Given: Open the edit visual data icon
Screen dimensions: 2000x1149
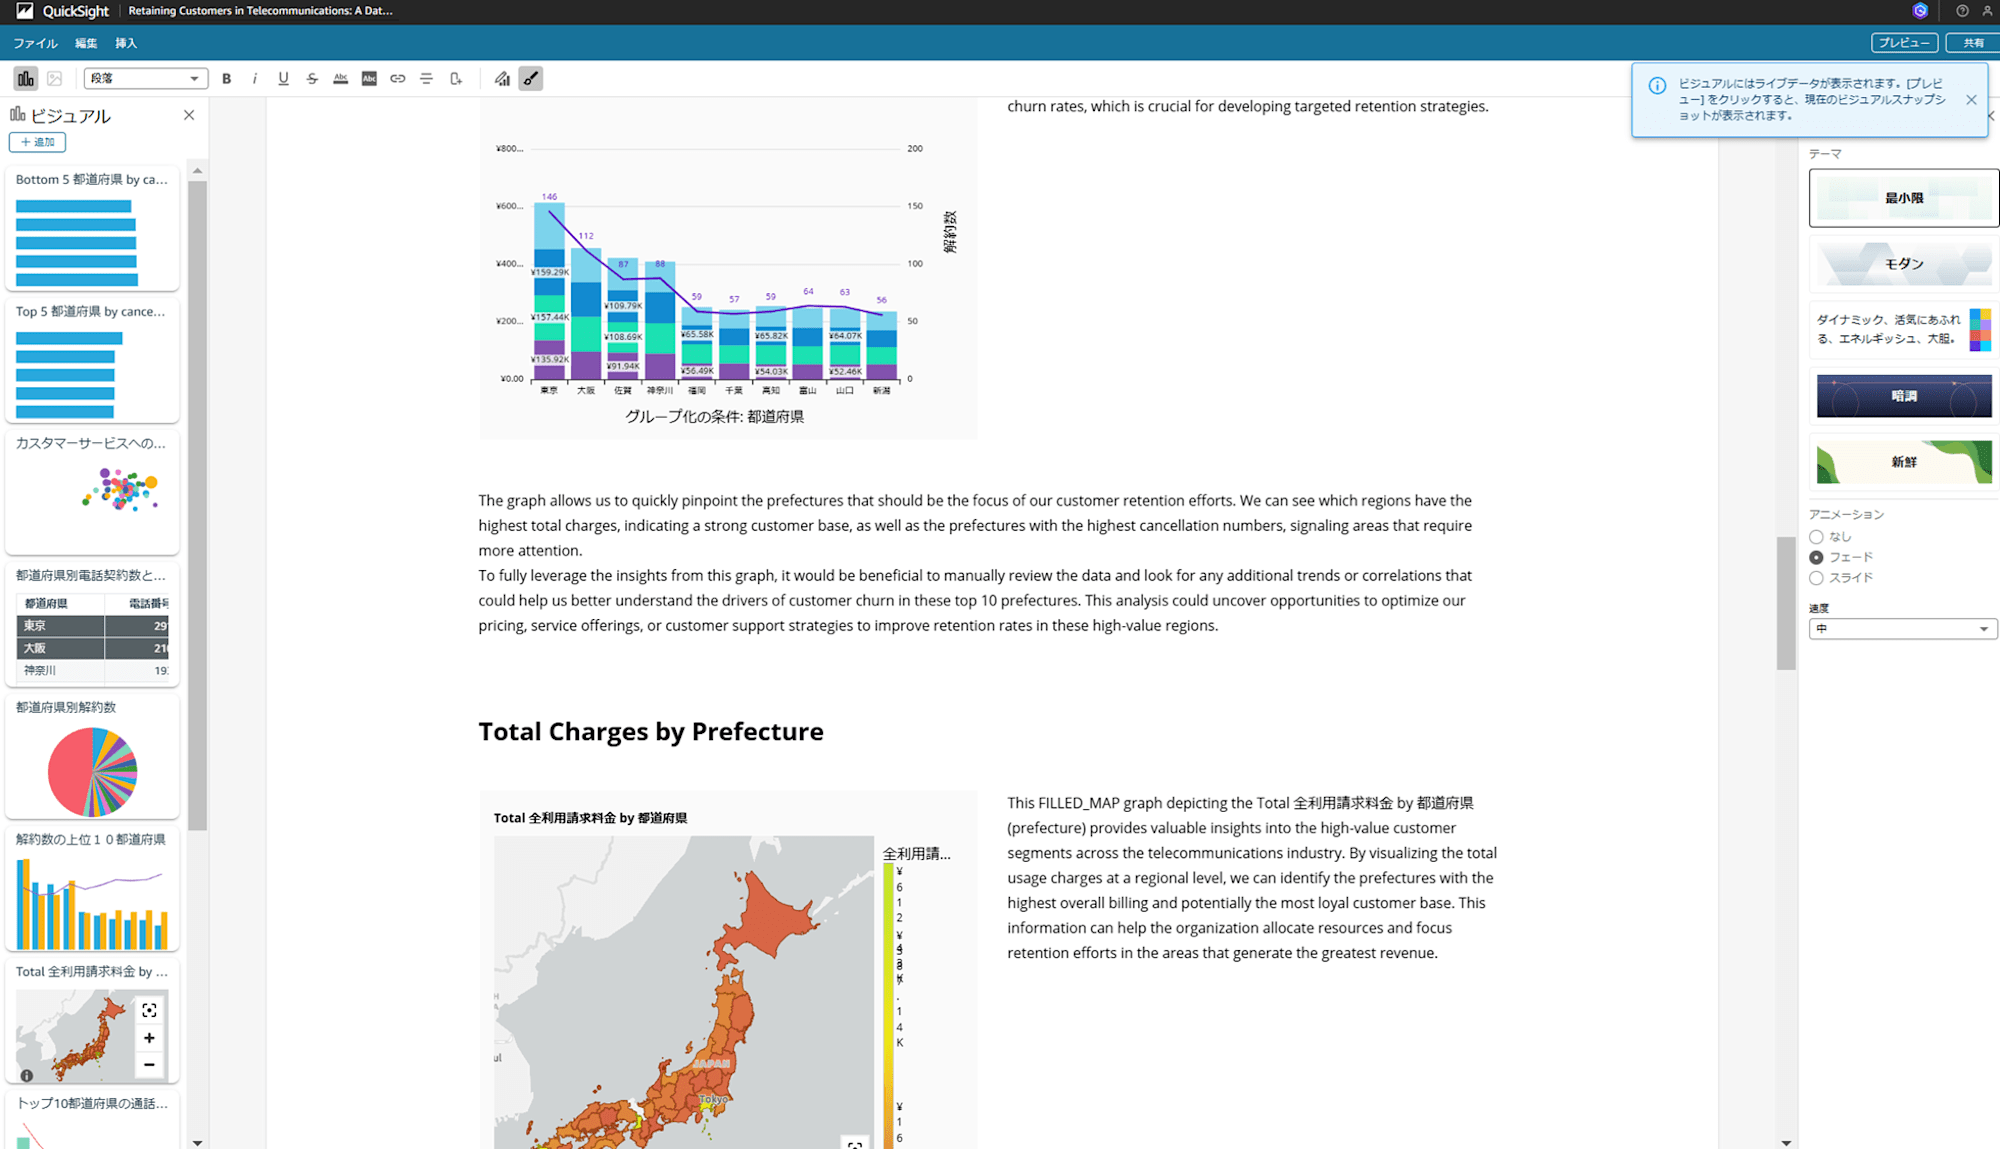Looking at the screenshot, I should point(502,78).
